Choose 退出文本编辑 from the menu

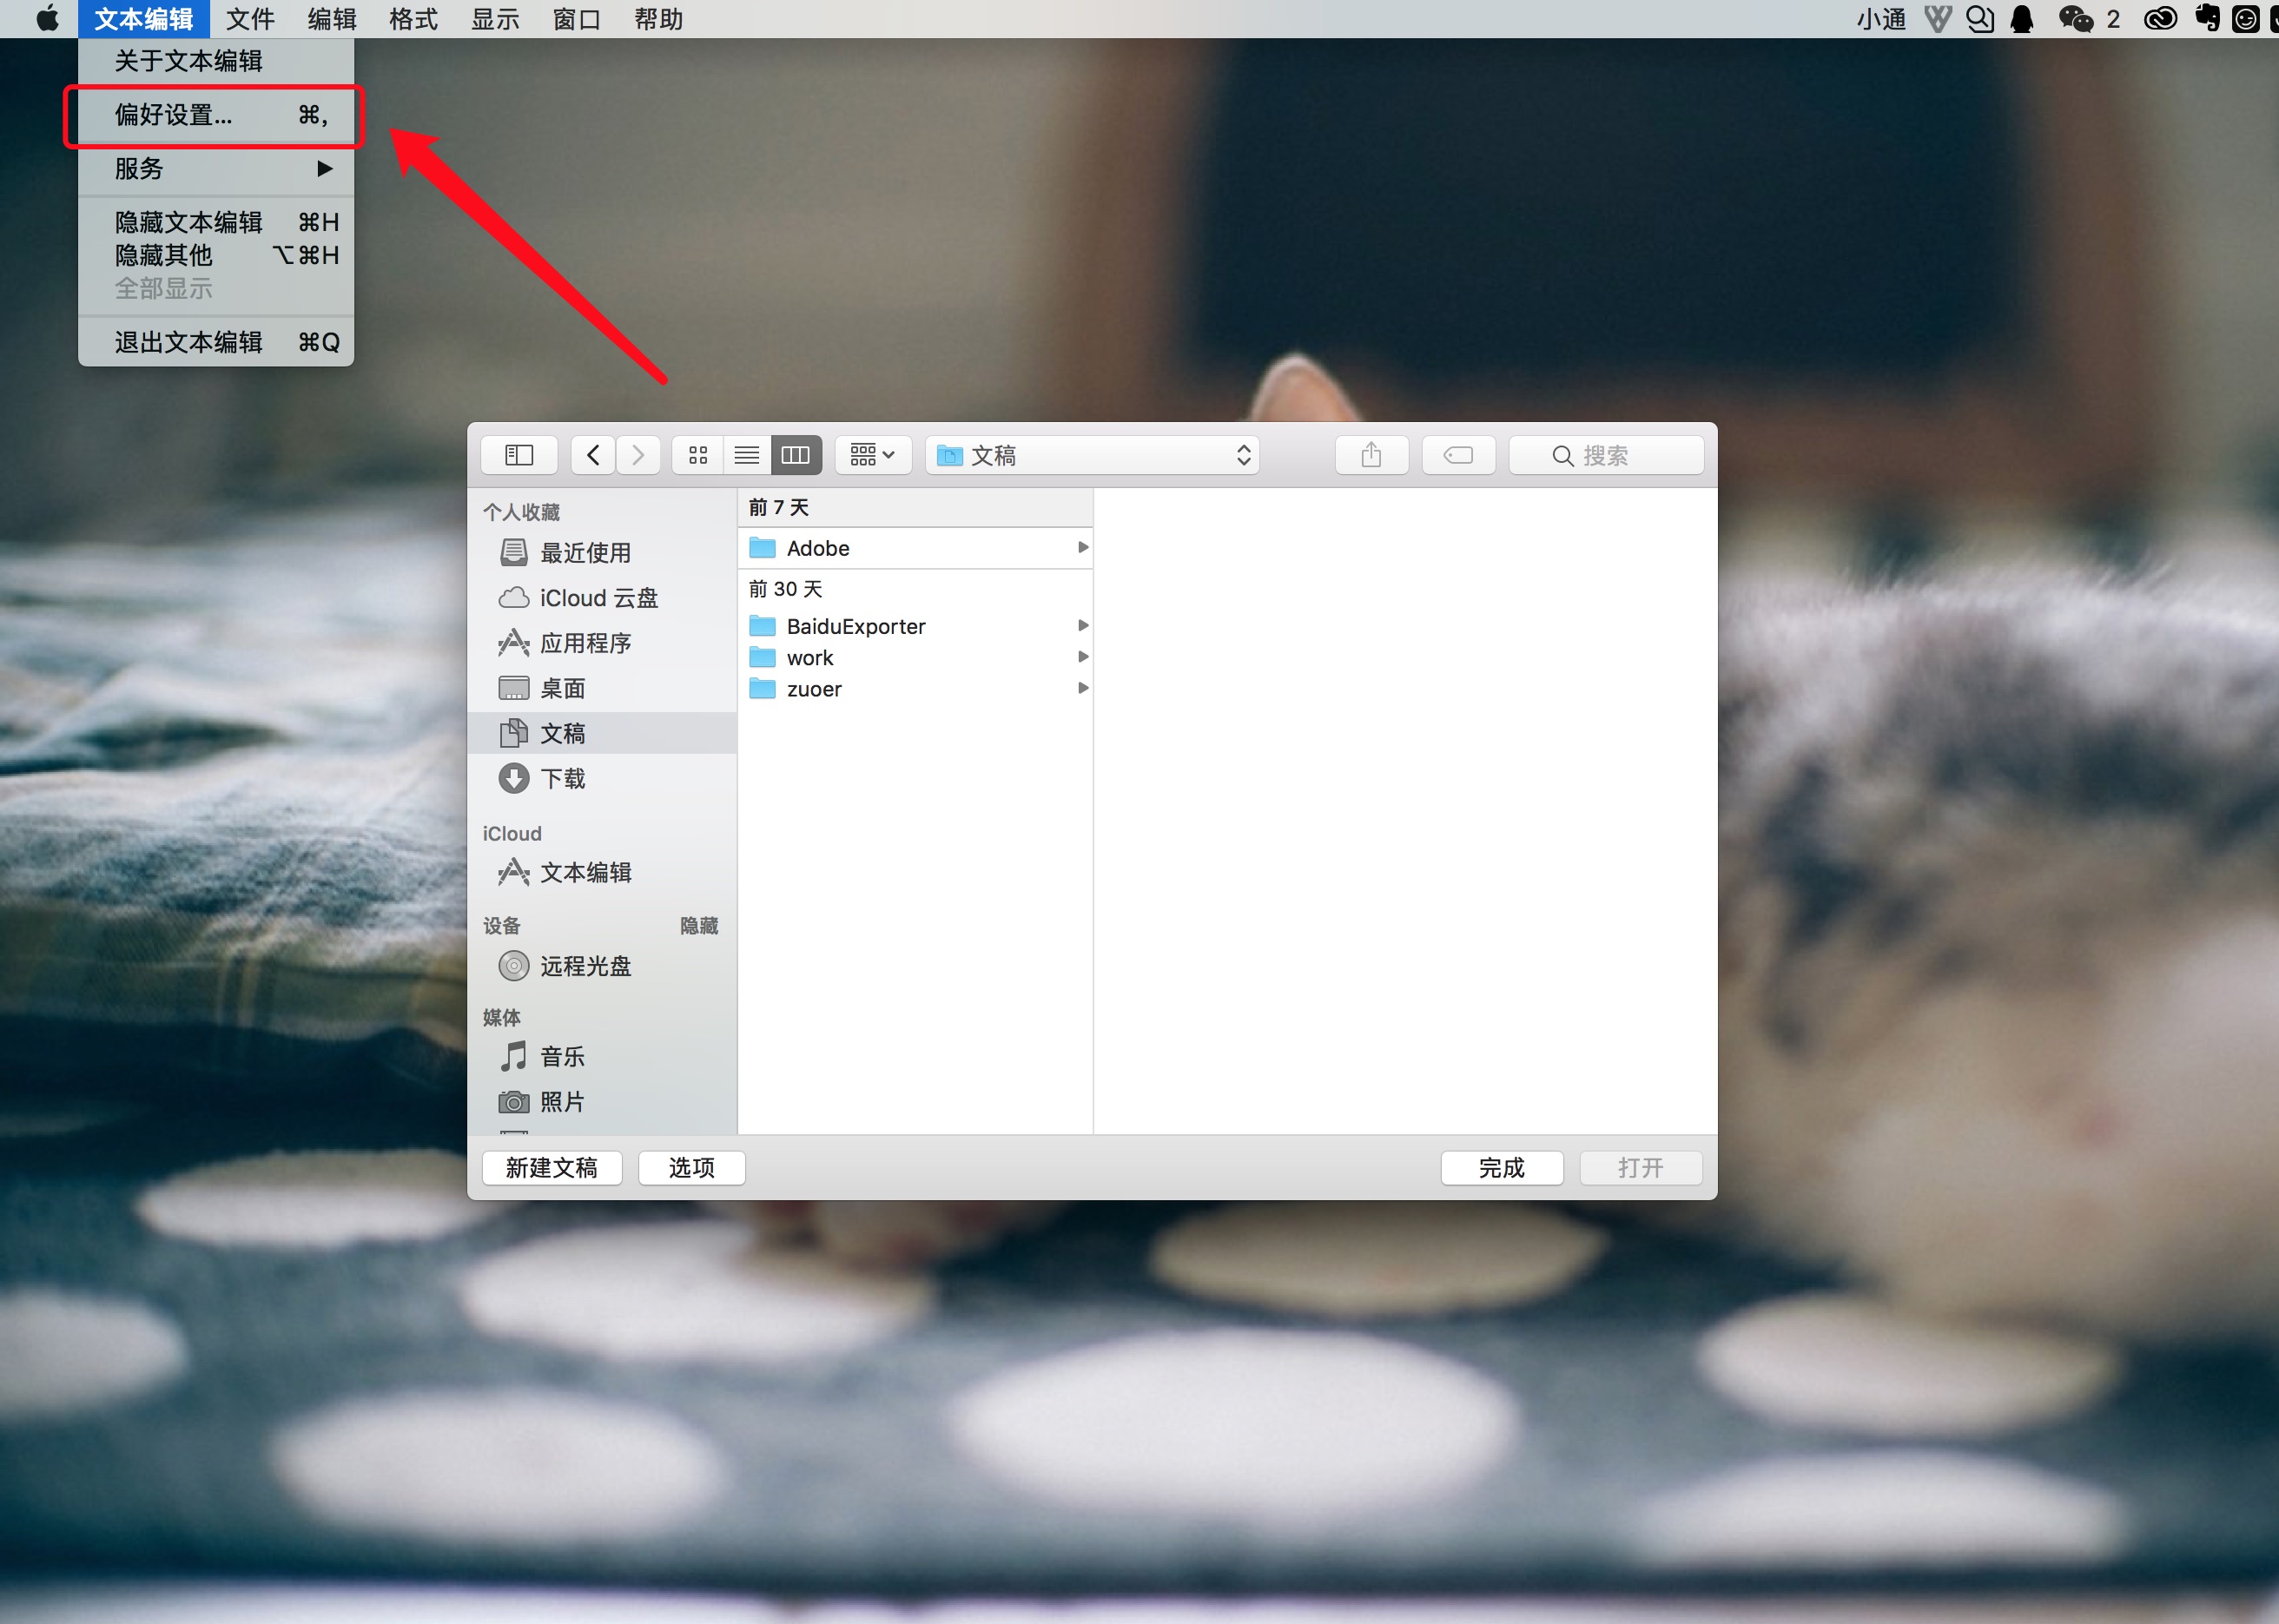(216, 342)
